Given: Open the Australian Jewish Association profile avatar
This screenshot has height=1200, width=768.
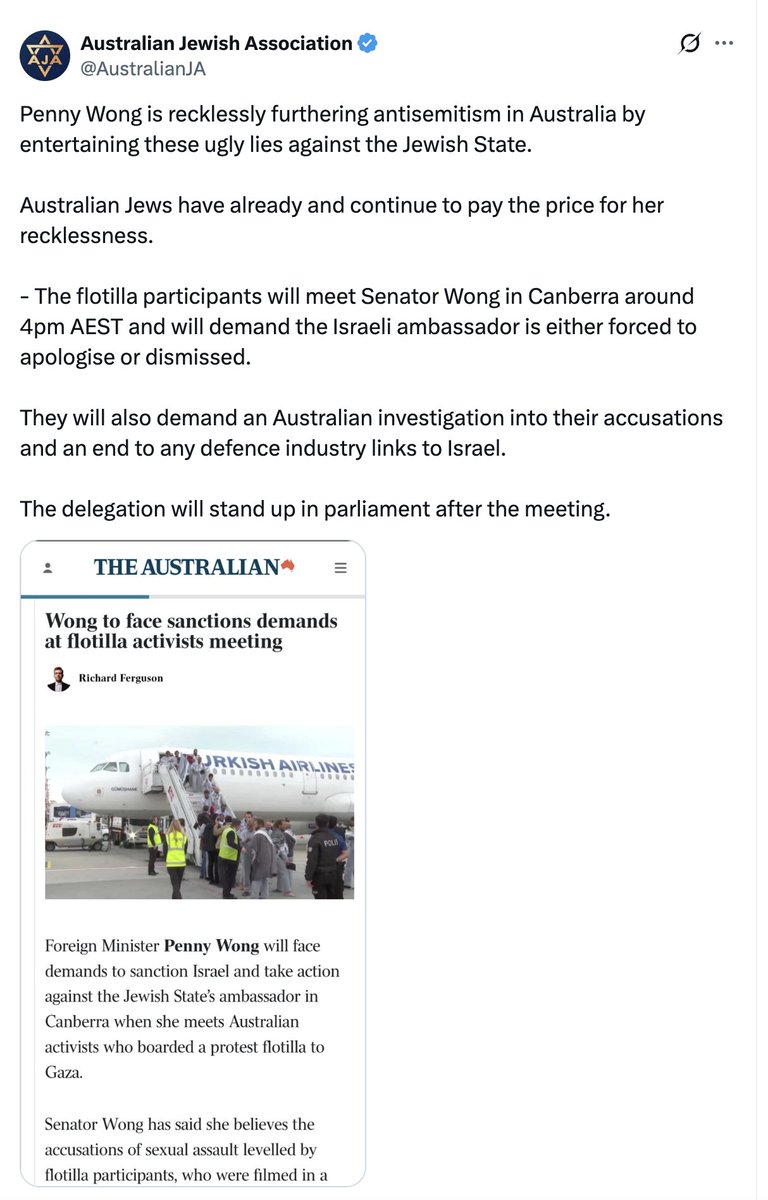Looking at the screenshot, I should [x=44, y=55].
